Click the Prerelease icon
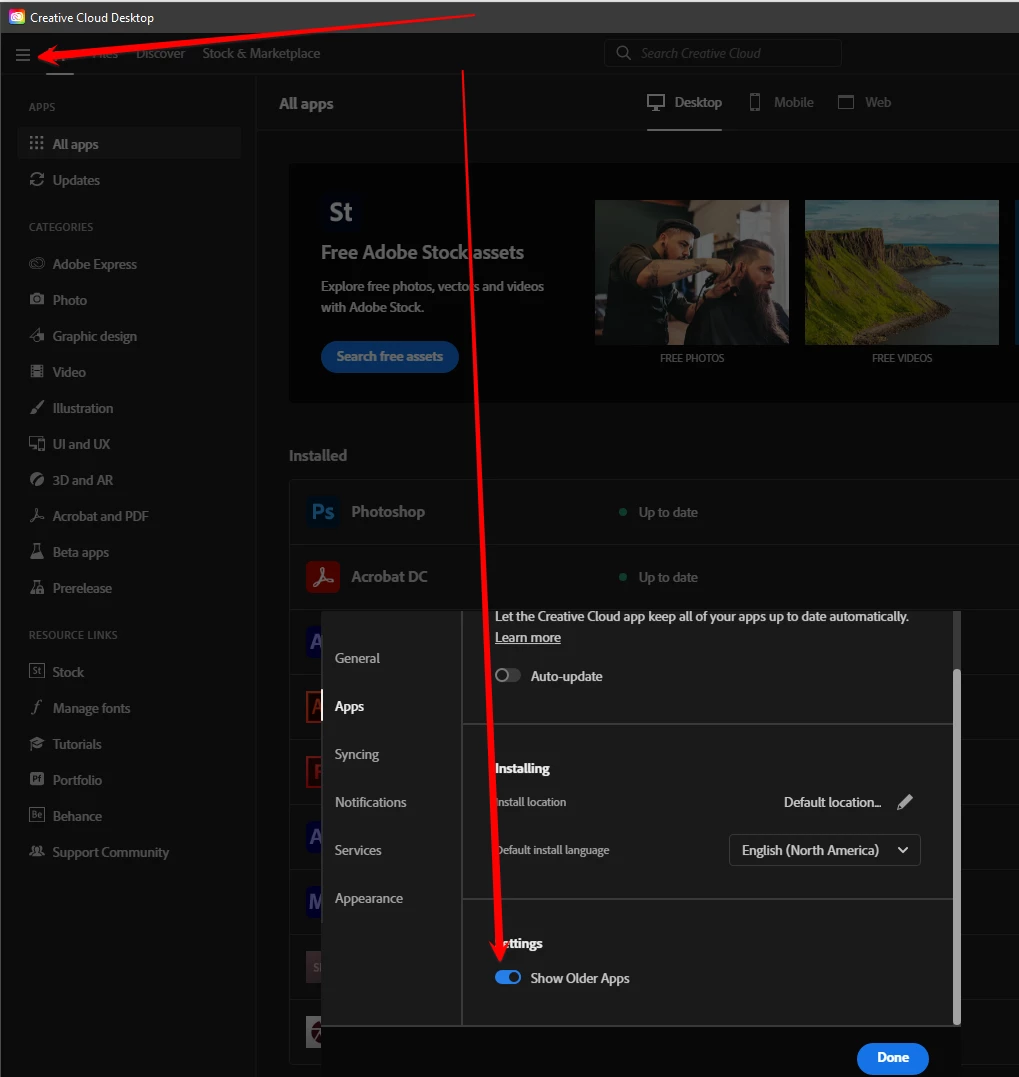The width and height of the screenshot is (1019, 1077). coord(36,587)
